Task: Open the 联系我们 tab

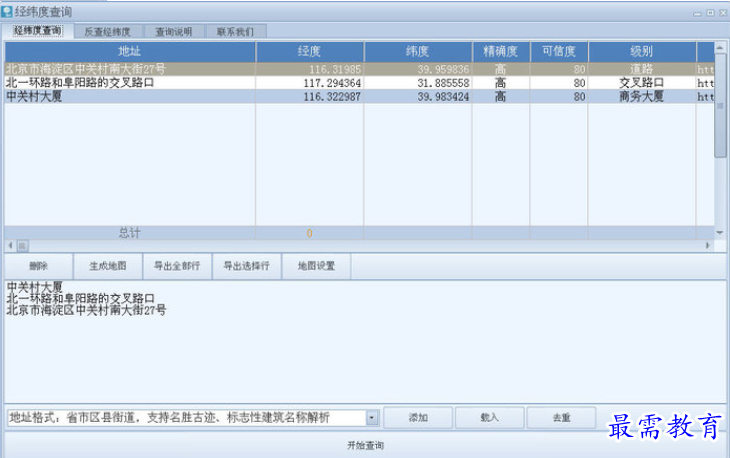Action: pyautogui.click(x=235, y=32)
